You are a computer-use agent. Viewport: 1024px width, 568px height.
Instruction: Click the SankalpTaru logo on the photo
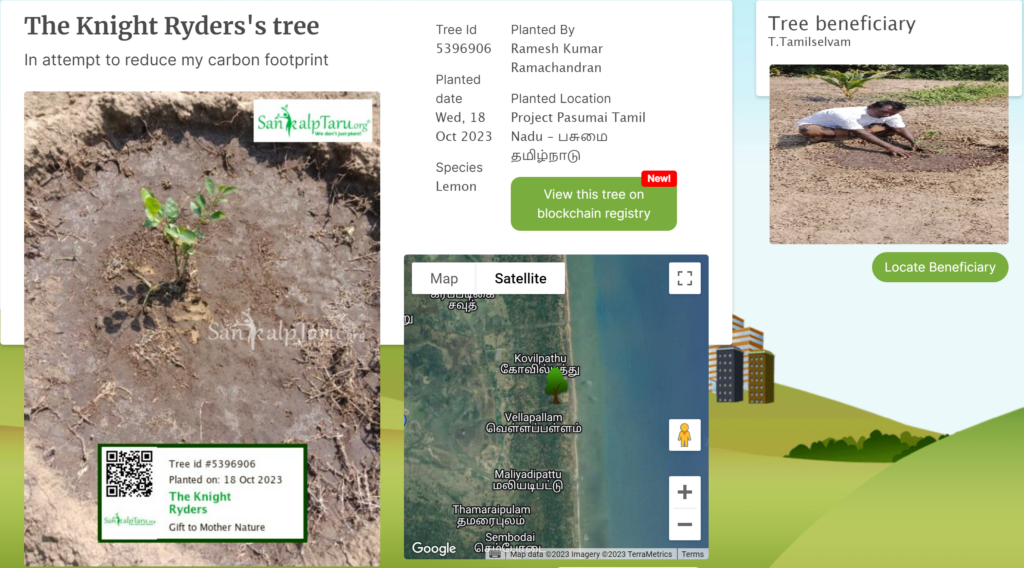coord(313,121)
